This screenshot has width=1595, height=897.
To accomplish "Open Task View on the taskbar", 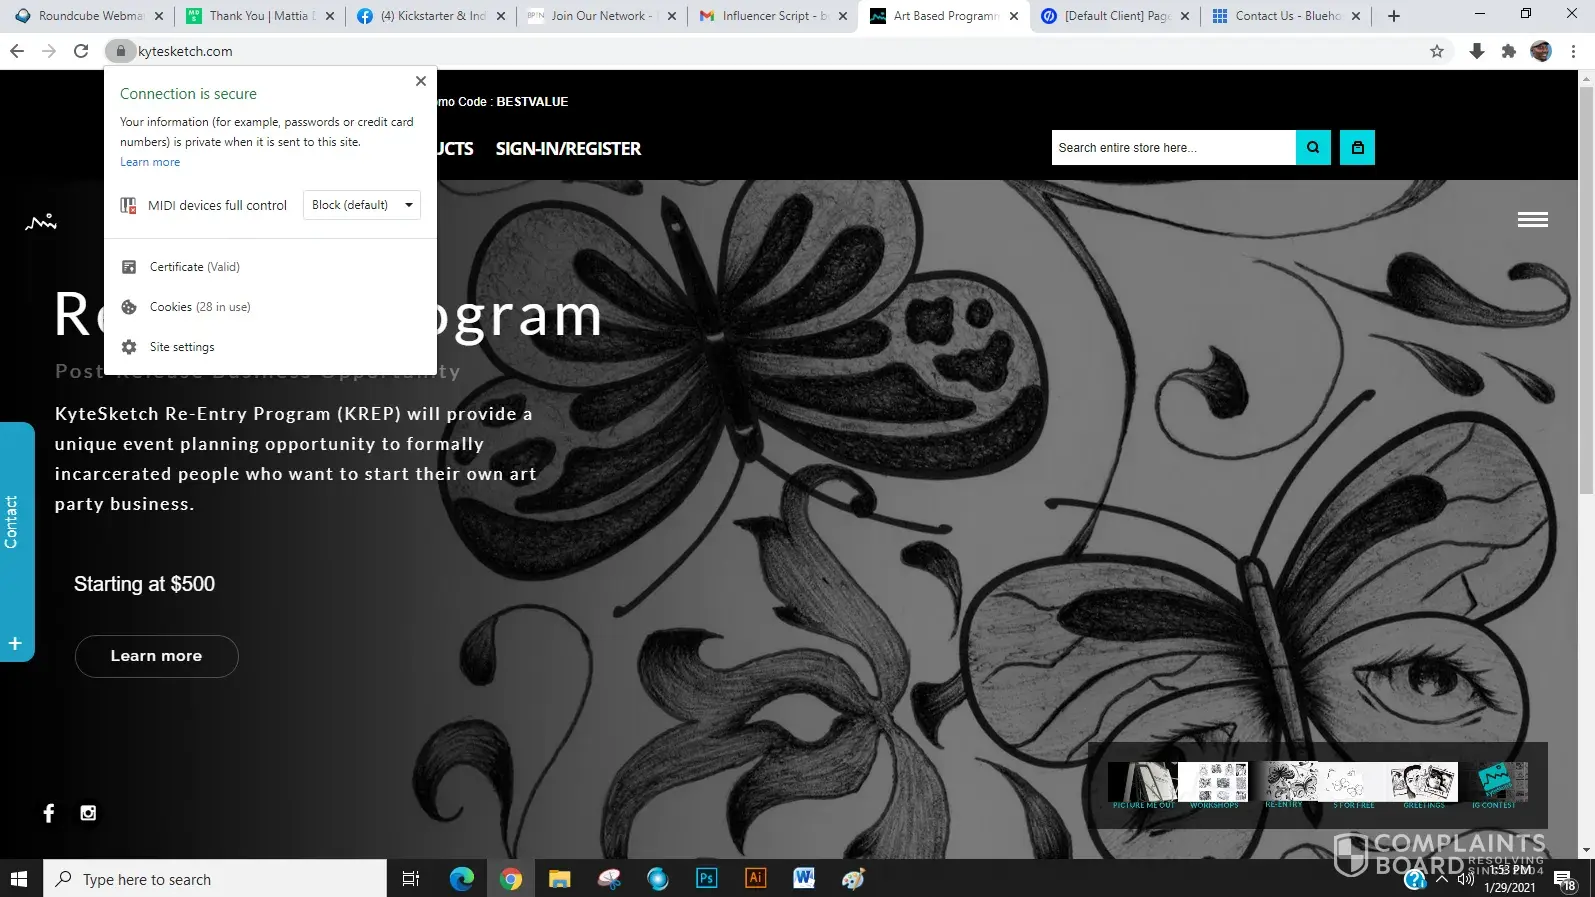I will [x=411, y=879].
